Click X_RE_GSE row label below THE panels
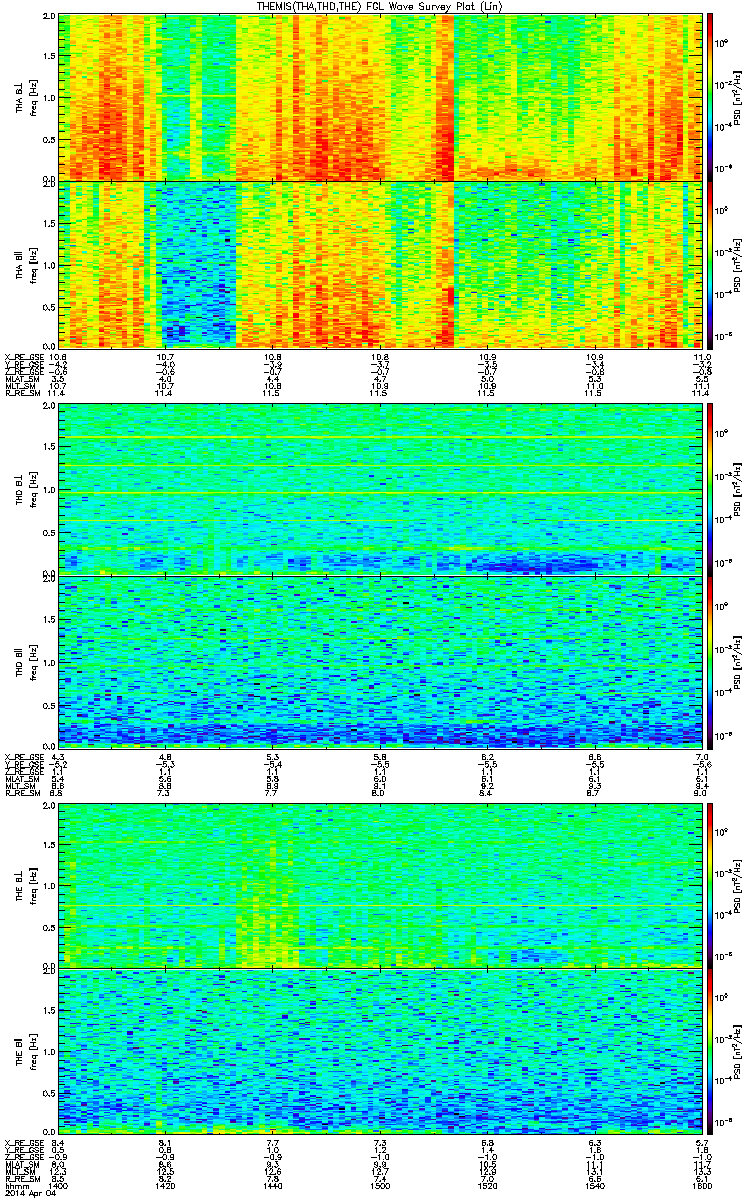Viewport: 750px width, 1200px height. pyautogui.click(x=22, y=1141)
